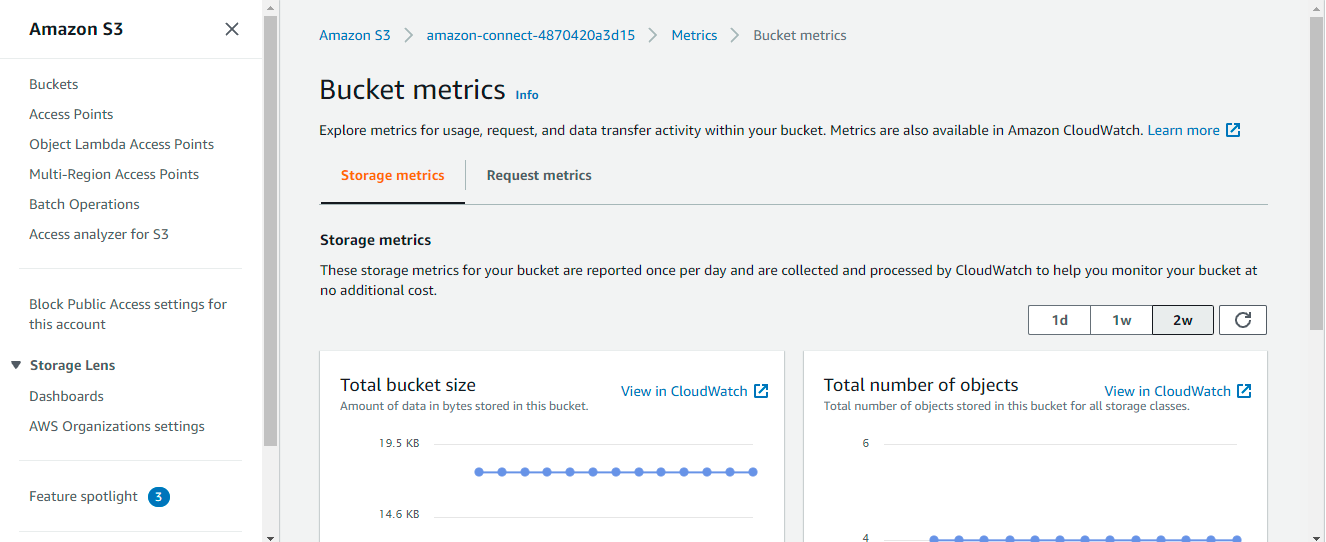Close the Amazon S3 navigation panel
The image size is (1326, 542).
[x=232, y=29]
